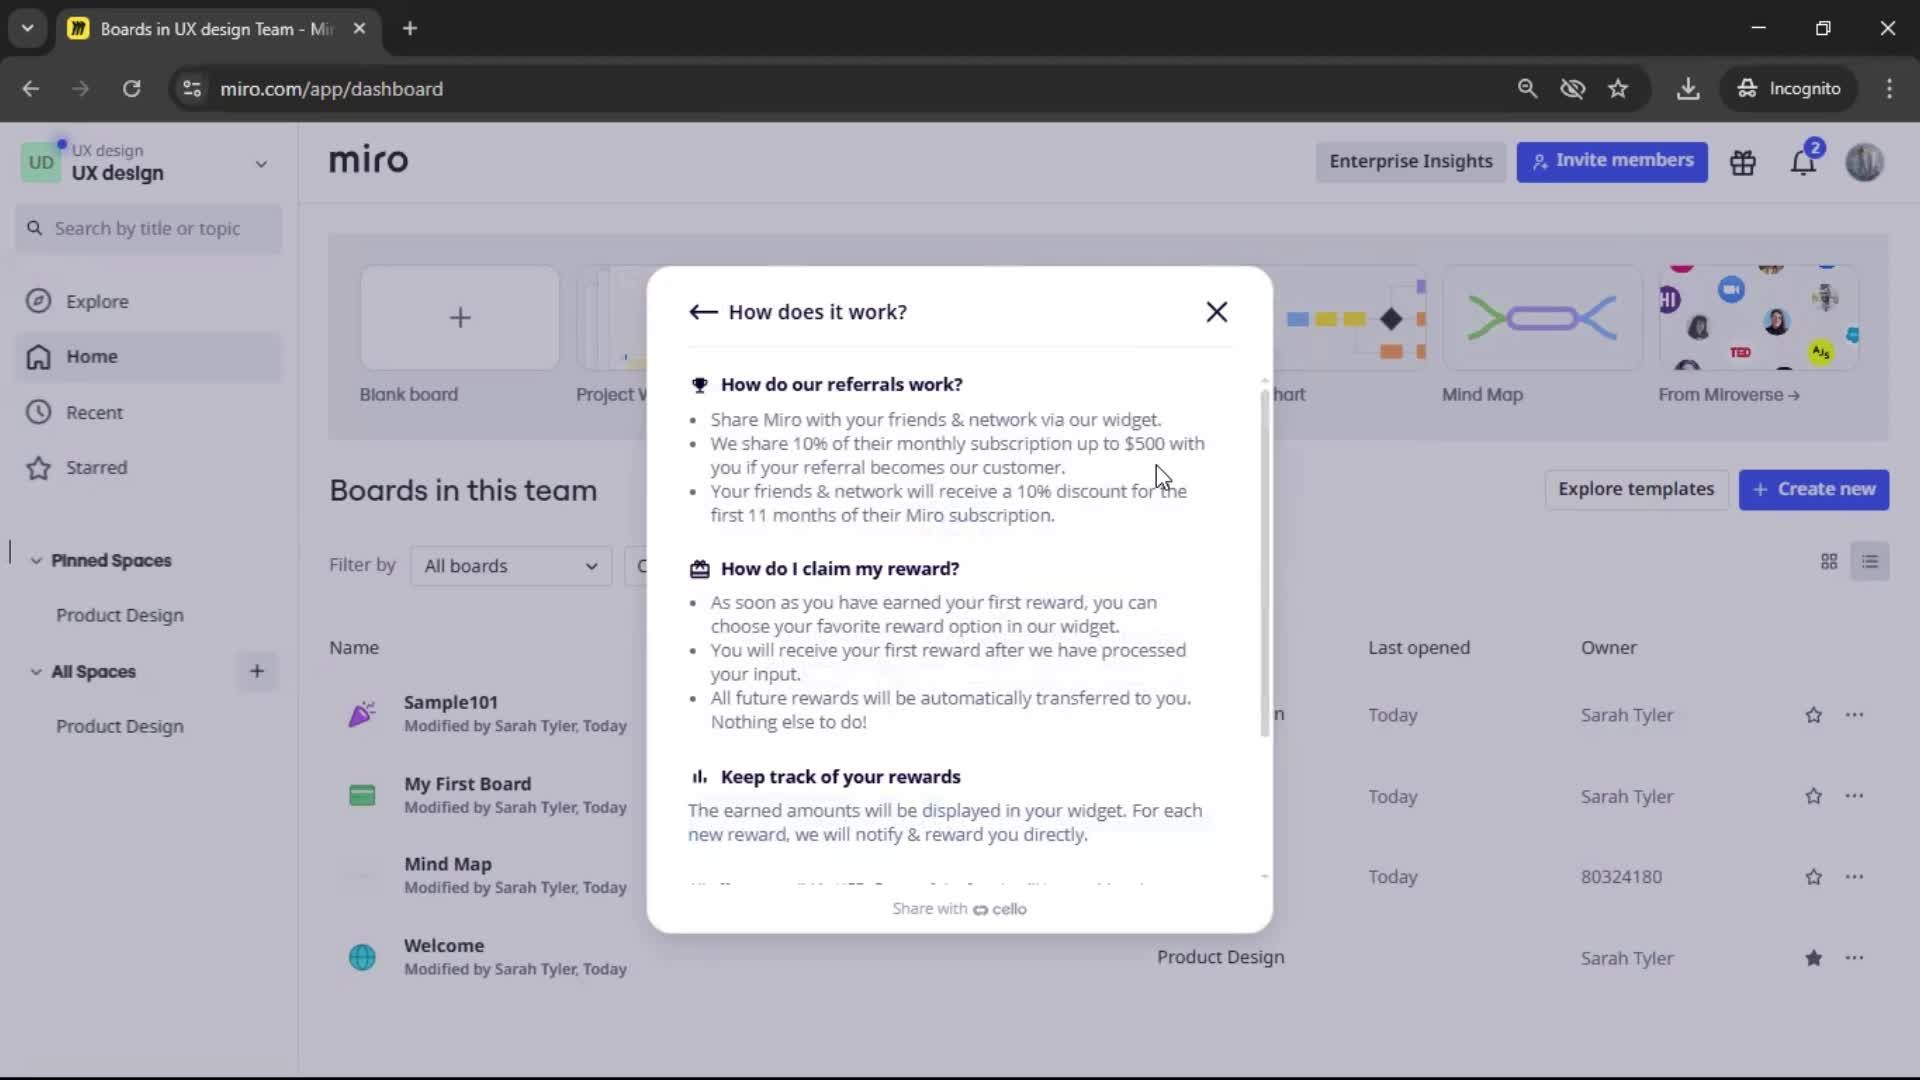Unstar the Welcome board

pos(1813,958)
